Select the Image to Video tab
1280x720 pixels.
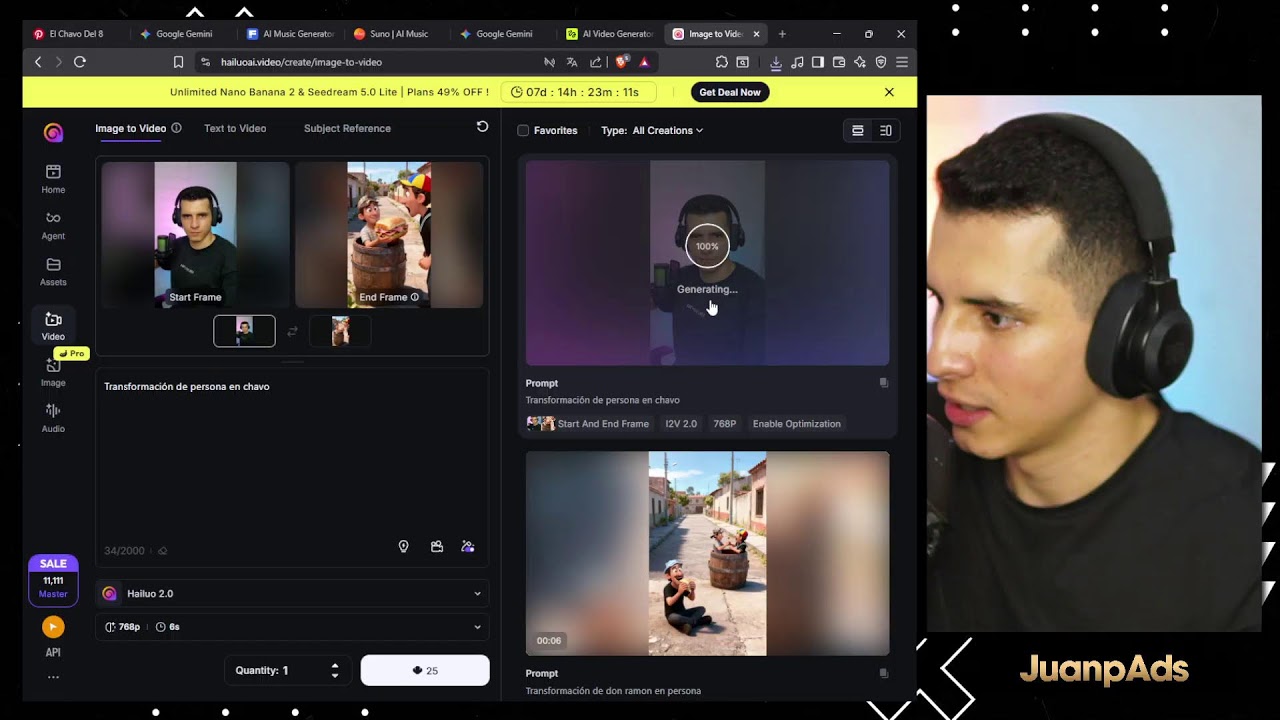(130, 128)
